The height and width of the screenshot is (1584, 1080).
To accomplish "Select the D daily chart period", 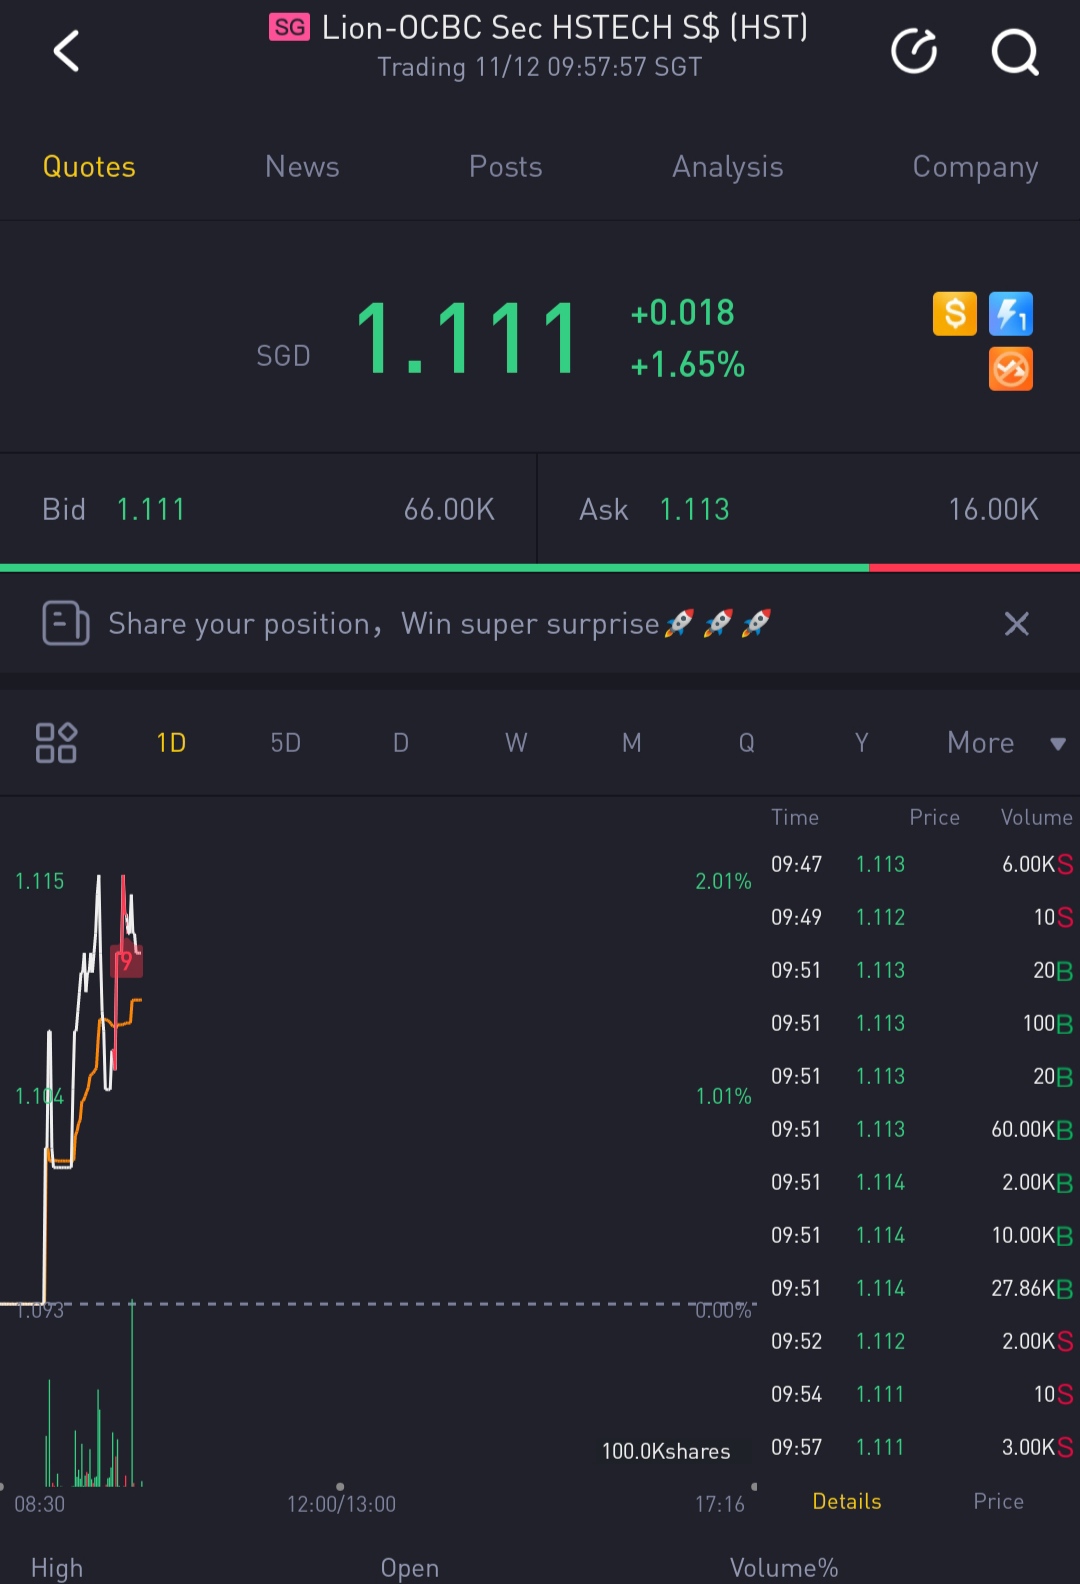I will pos(401,743).
